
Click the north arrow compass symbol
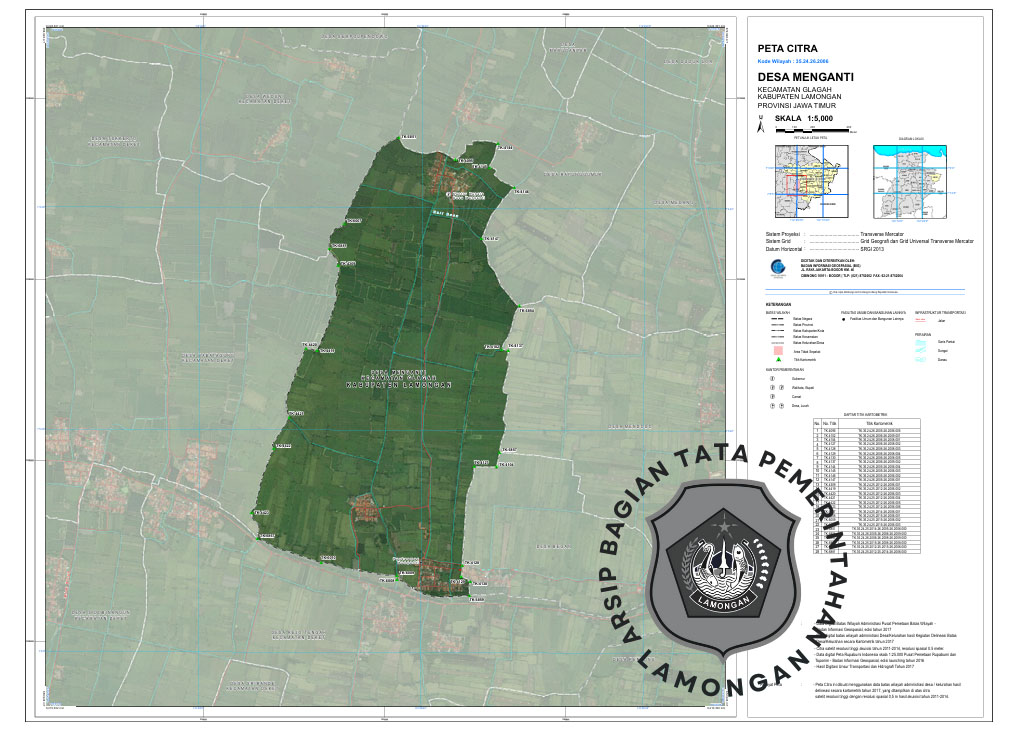click(x=762, y=126)
